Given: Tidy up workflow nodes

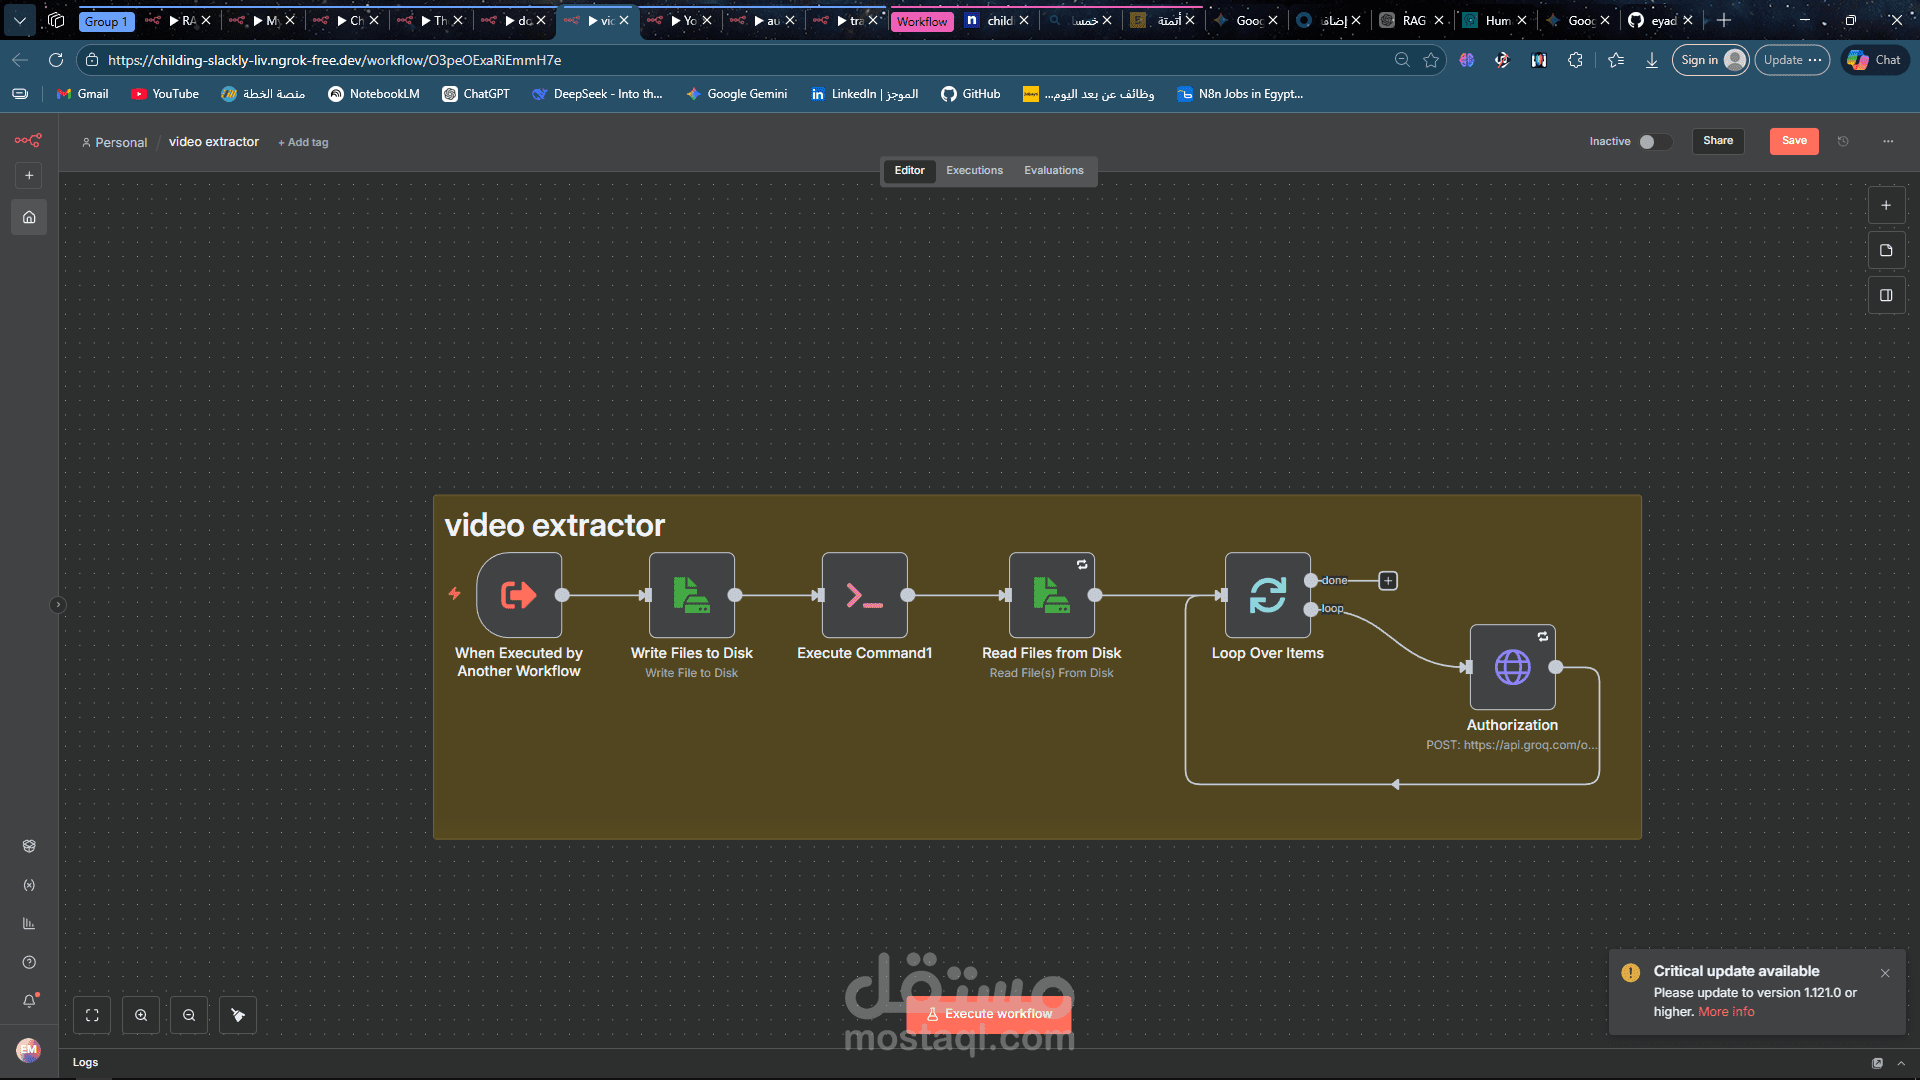Looking at the screenshot, I should click(x=238, y=1015).
